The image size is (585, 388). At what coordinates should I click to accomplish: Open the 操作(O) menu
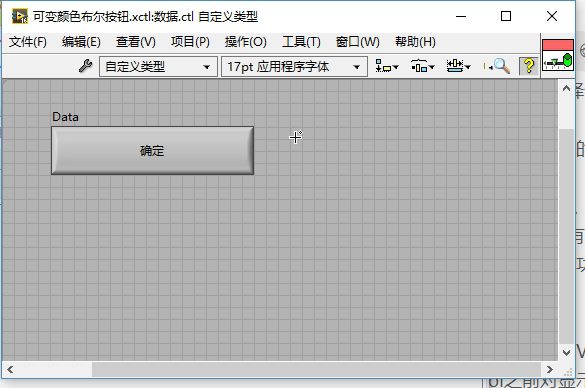tap(245, 42)
